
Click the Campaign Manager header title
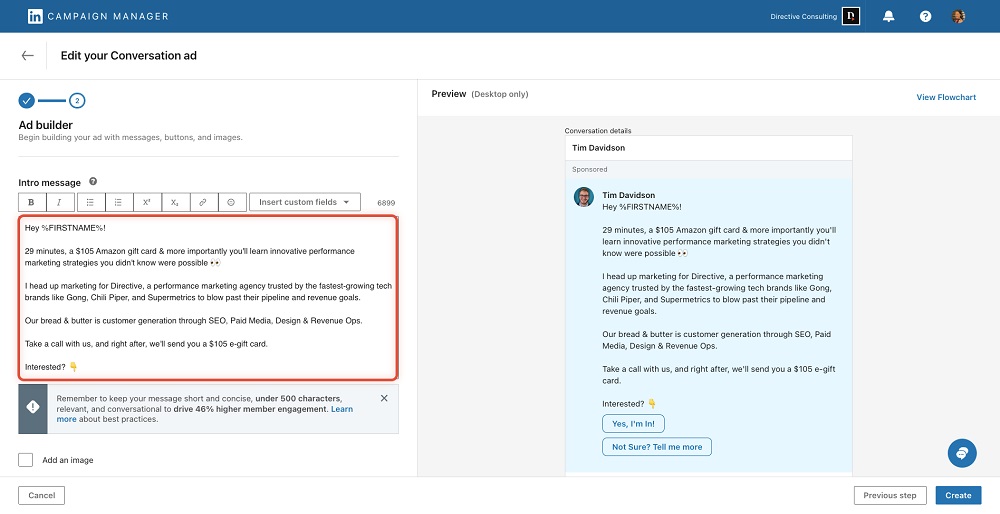(108, 17)
